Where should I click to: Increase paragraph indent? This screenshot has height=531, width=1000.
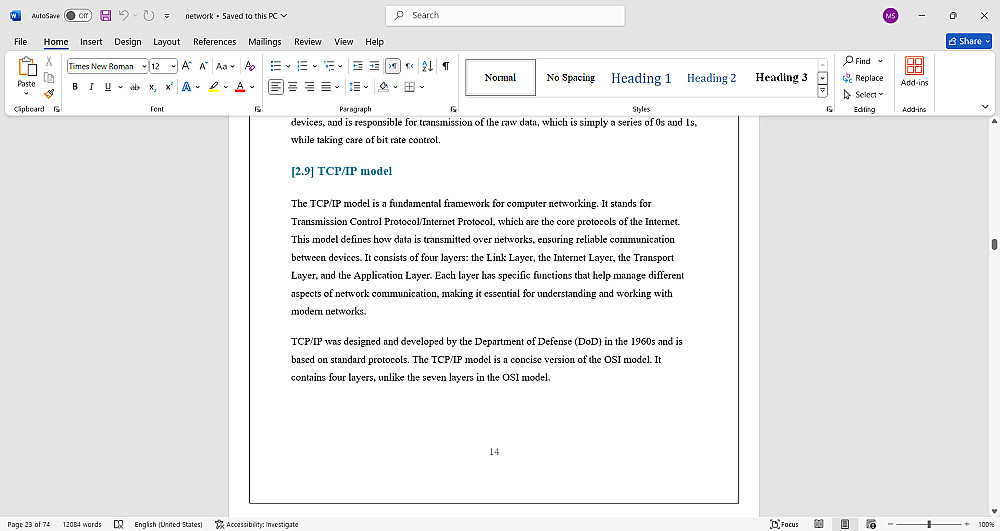coord(374,66)
